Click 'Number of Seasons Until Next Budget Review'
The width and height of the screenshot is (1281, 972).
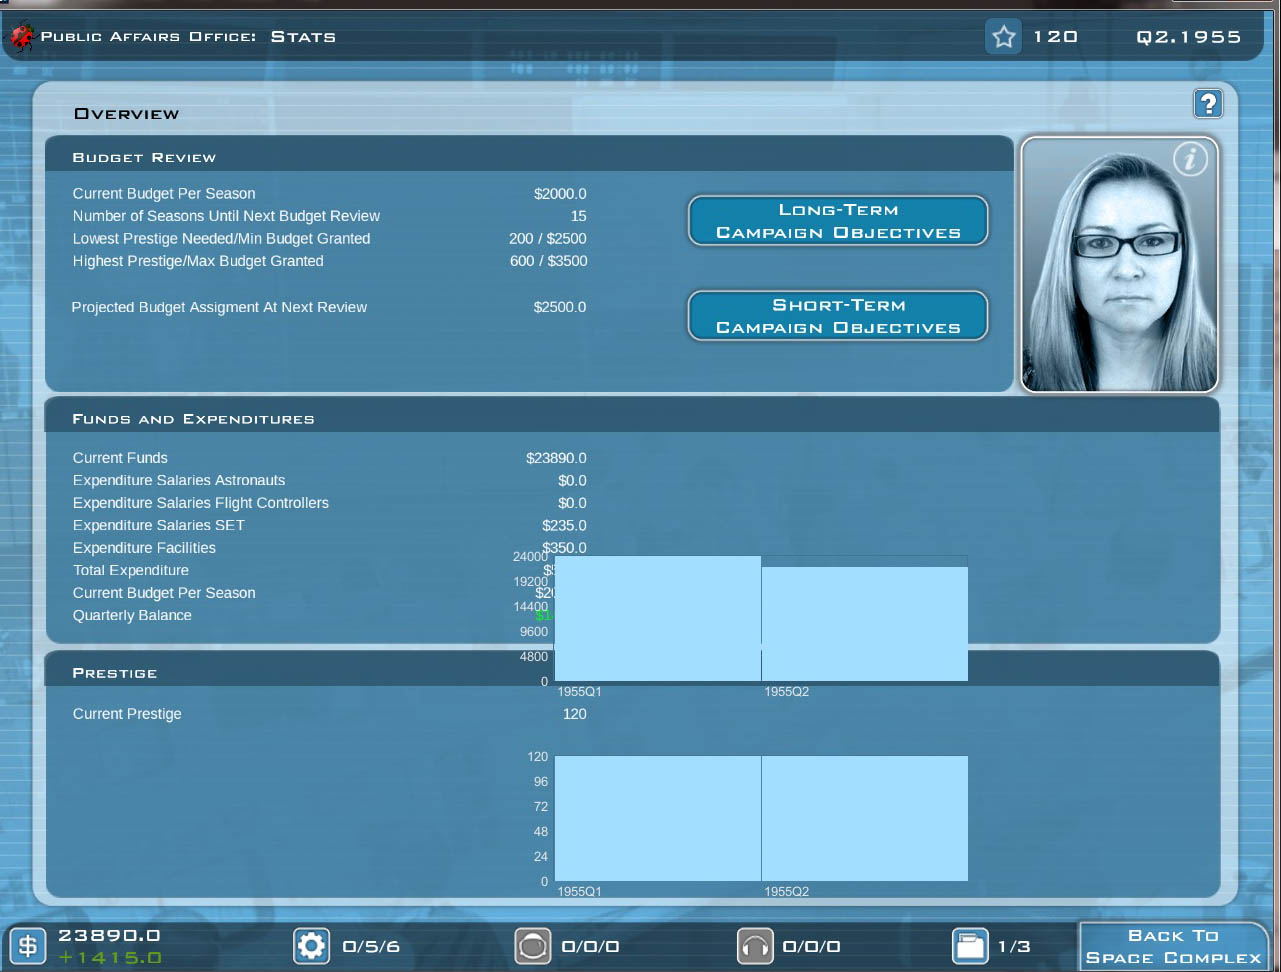pyautogui.click(x=226, y=216)
